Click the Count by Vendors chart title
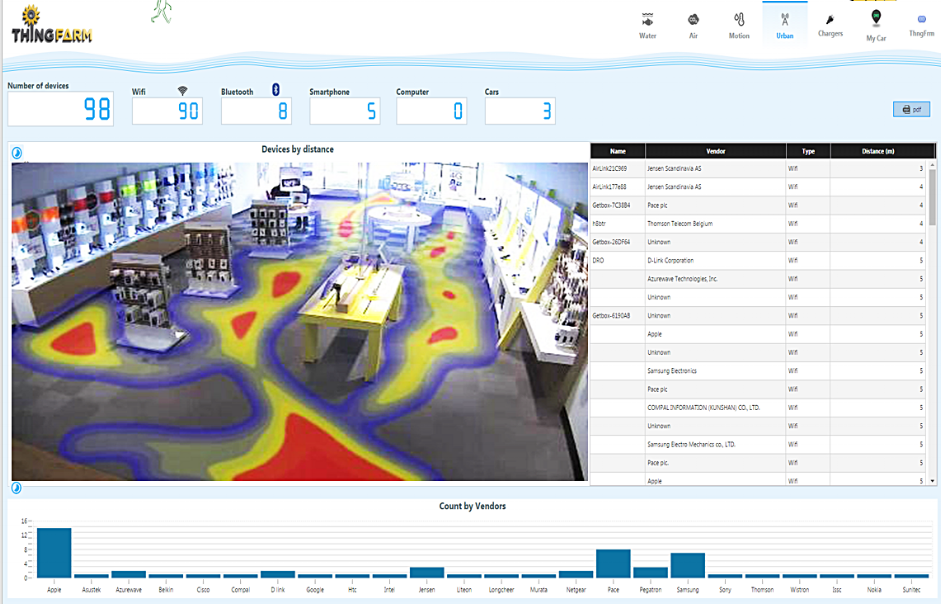Screen dimensions: 941x604 [472, 506]
